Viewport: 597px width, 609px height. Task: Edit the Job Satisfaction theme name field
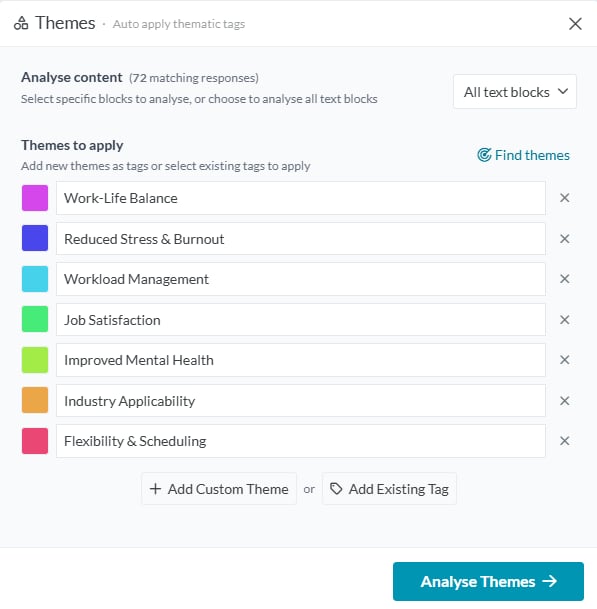(301, 320)
